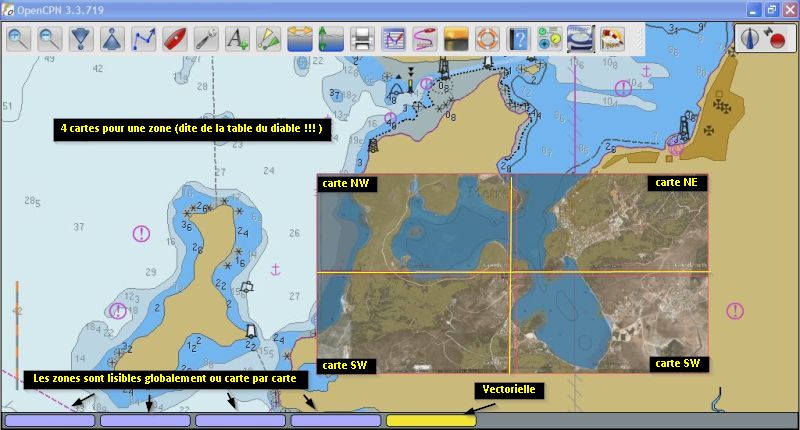The width and height of the screenshot is (800, 430).
Task: Click the Zoom In magnifier icon
Action: click(x=19, y=39)
